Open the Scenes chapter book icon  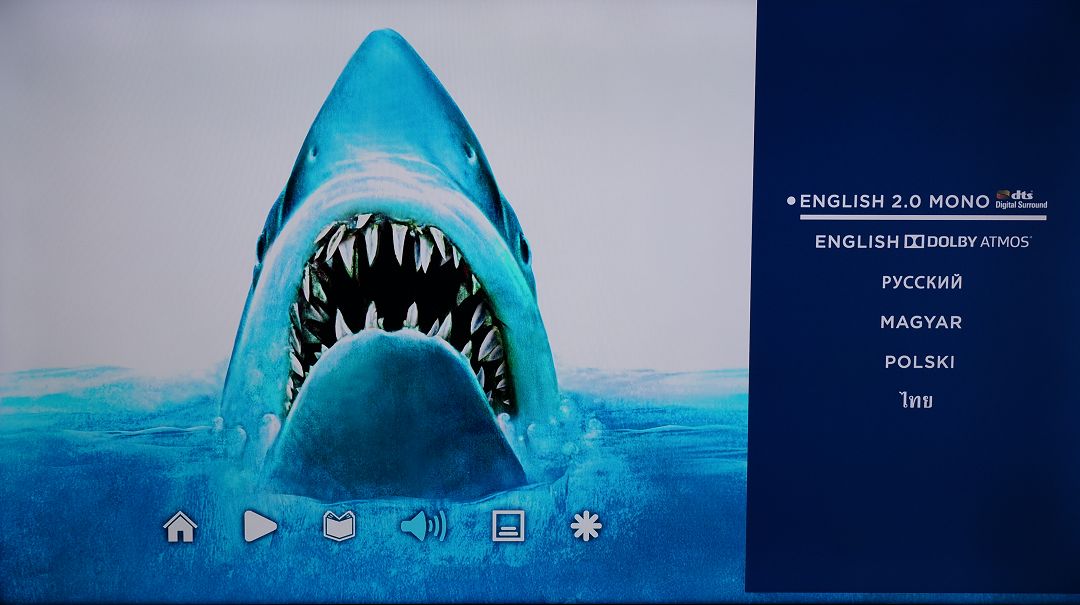(340, 526)
